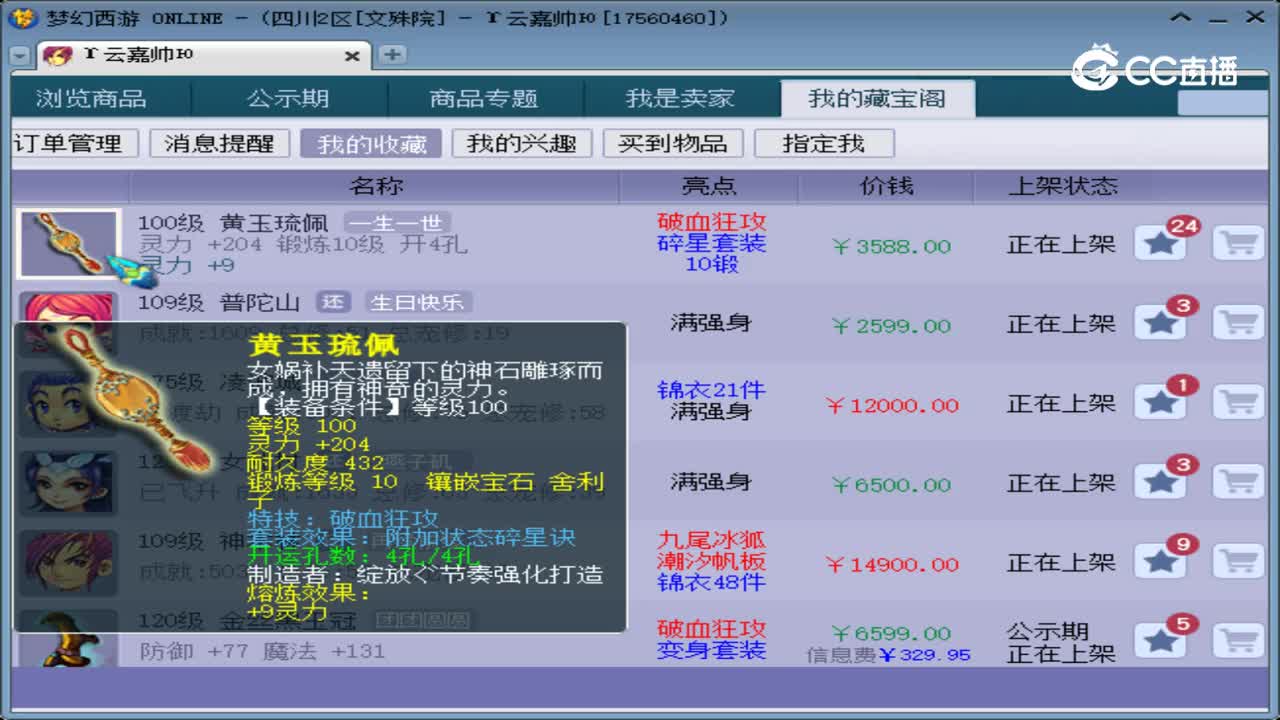Screen dimensions: 1280x720
Task: Switch to 公示期 tab
Action: tap(288, 98)
